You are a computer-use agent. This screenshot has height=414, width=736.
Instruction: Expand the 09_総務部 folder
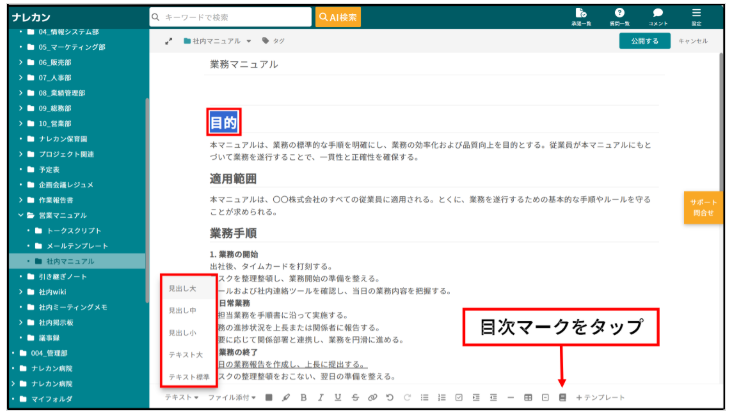click(x=21, y=108)
